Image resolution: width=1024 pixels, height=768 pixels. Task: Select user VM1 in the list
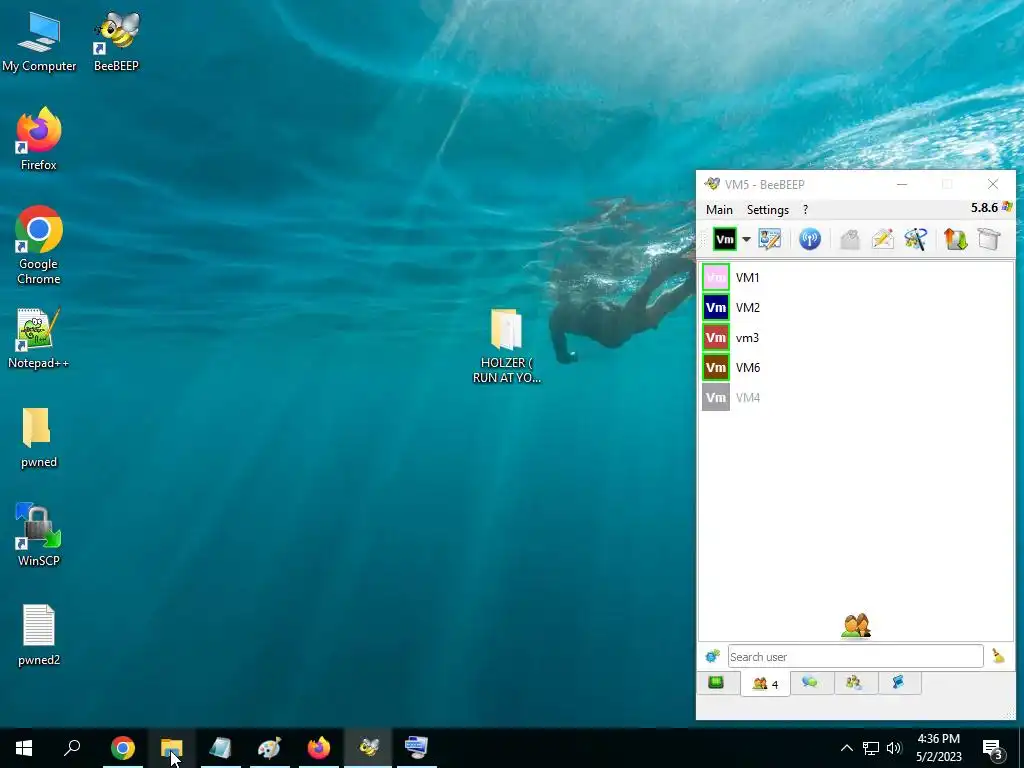click(856, 278)
